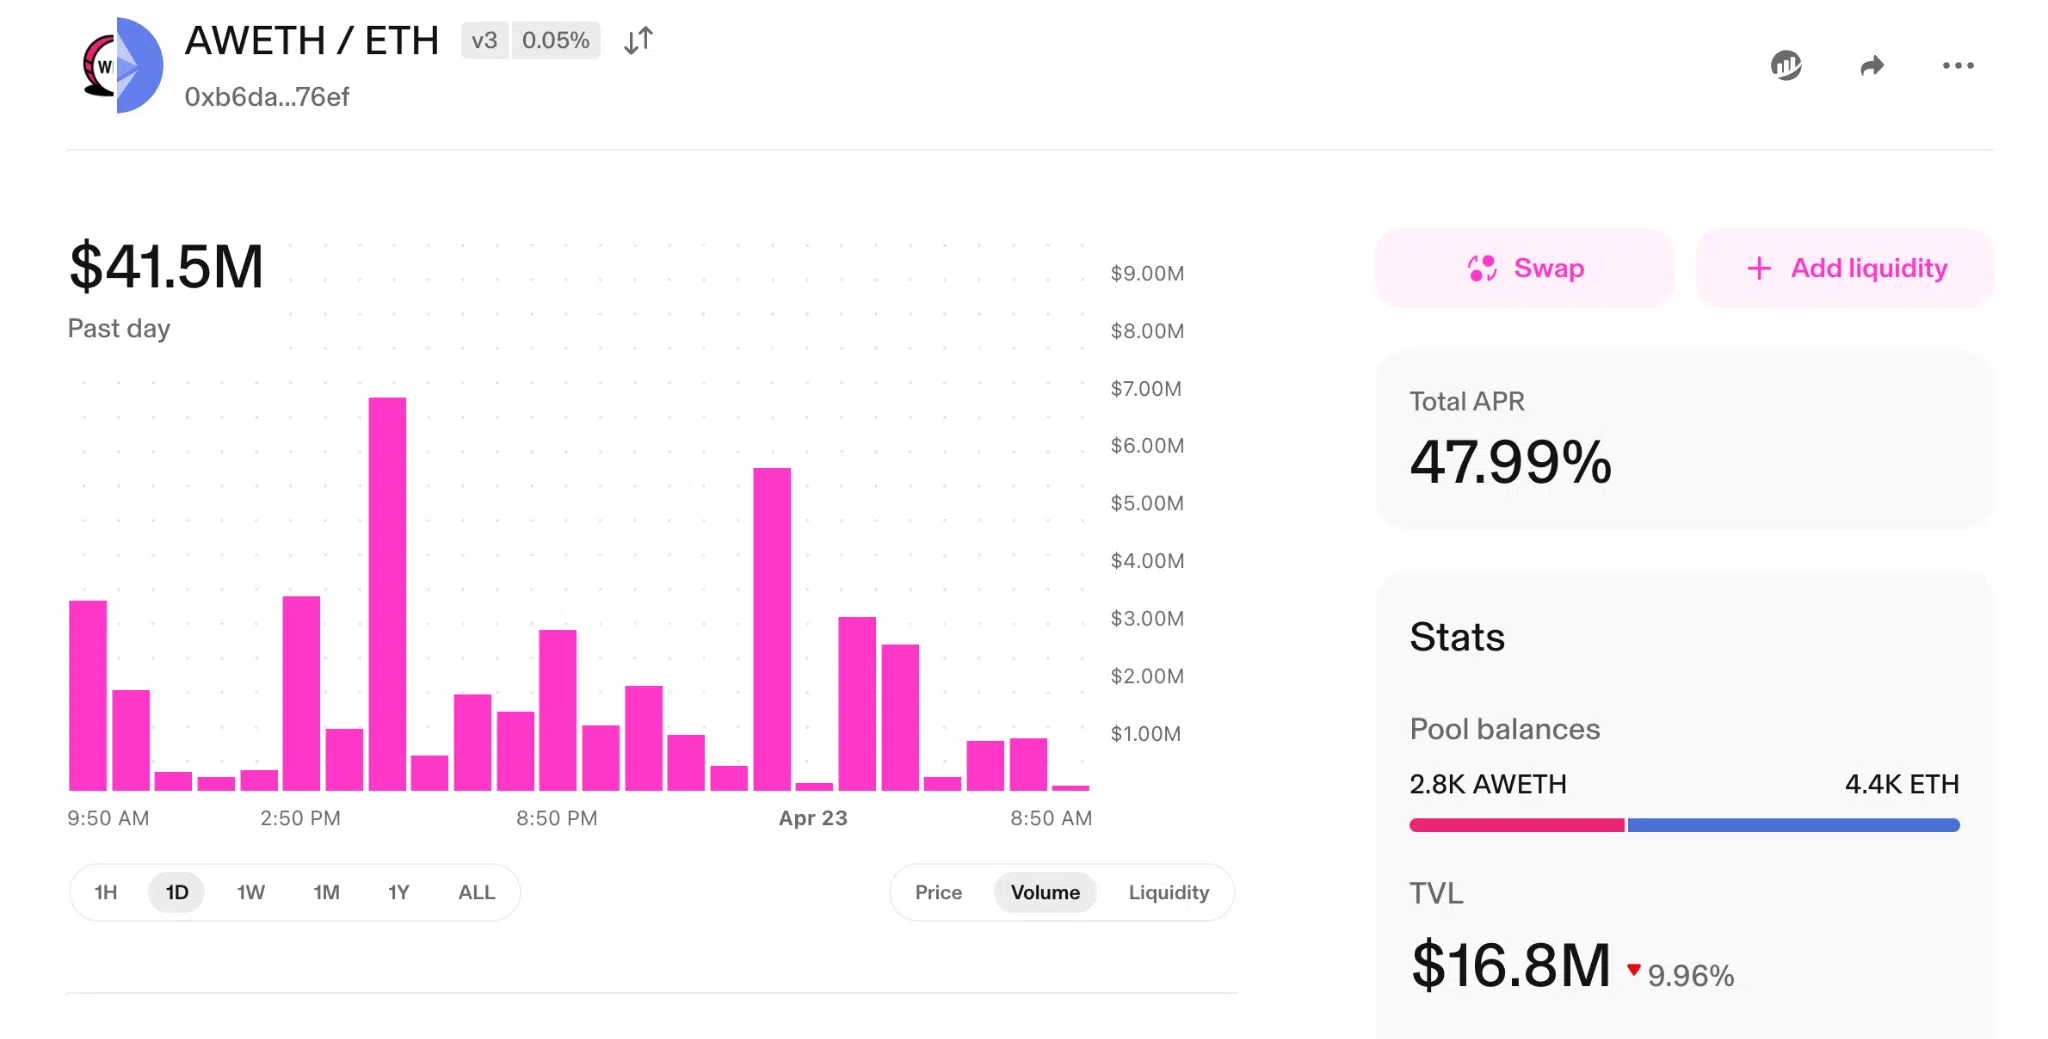Switch chart to Liquidity view

1168,892
